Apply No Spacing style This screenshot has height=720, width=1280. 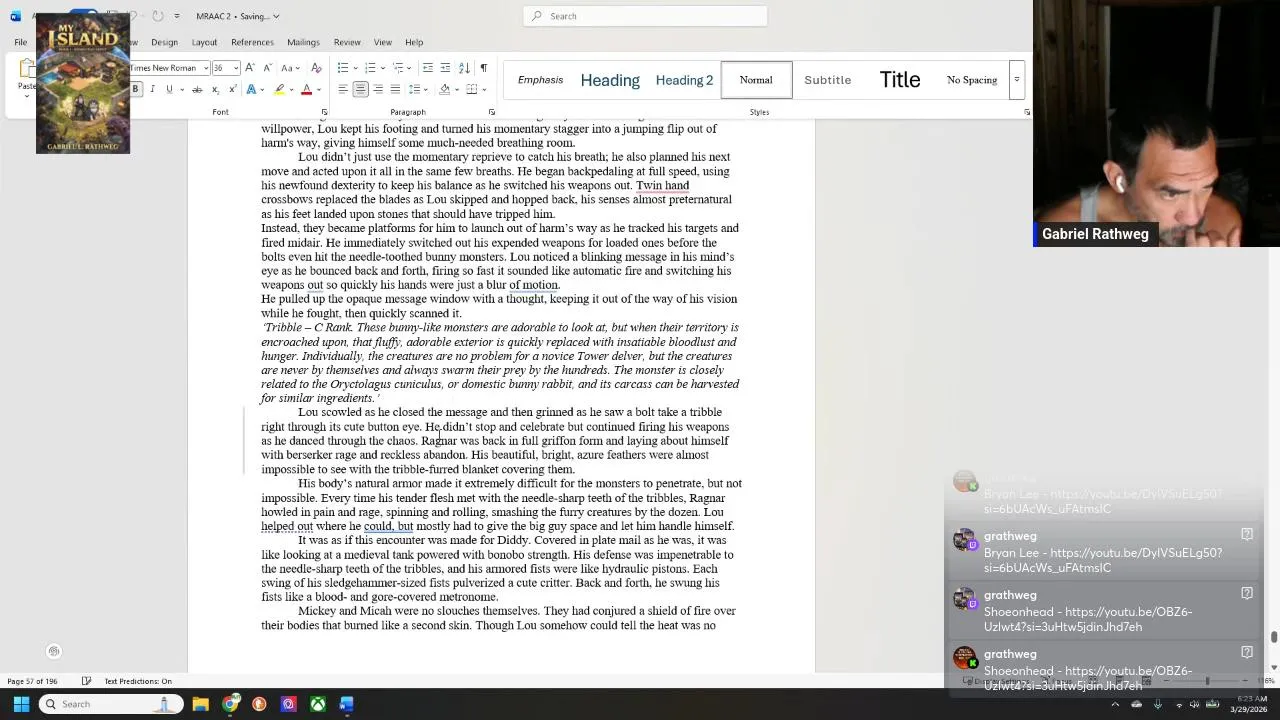972,80
